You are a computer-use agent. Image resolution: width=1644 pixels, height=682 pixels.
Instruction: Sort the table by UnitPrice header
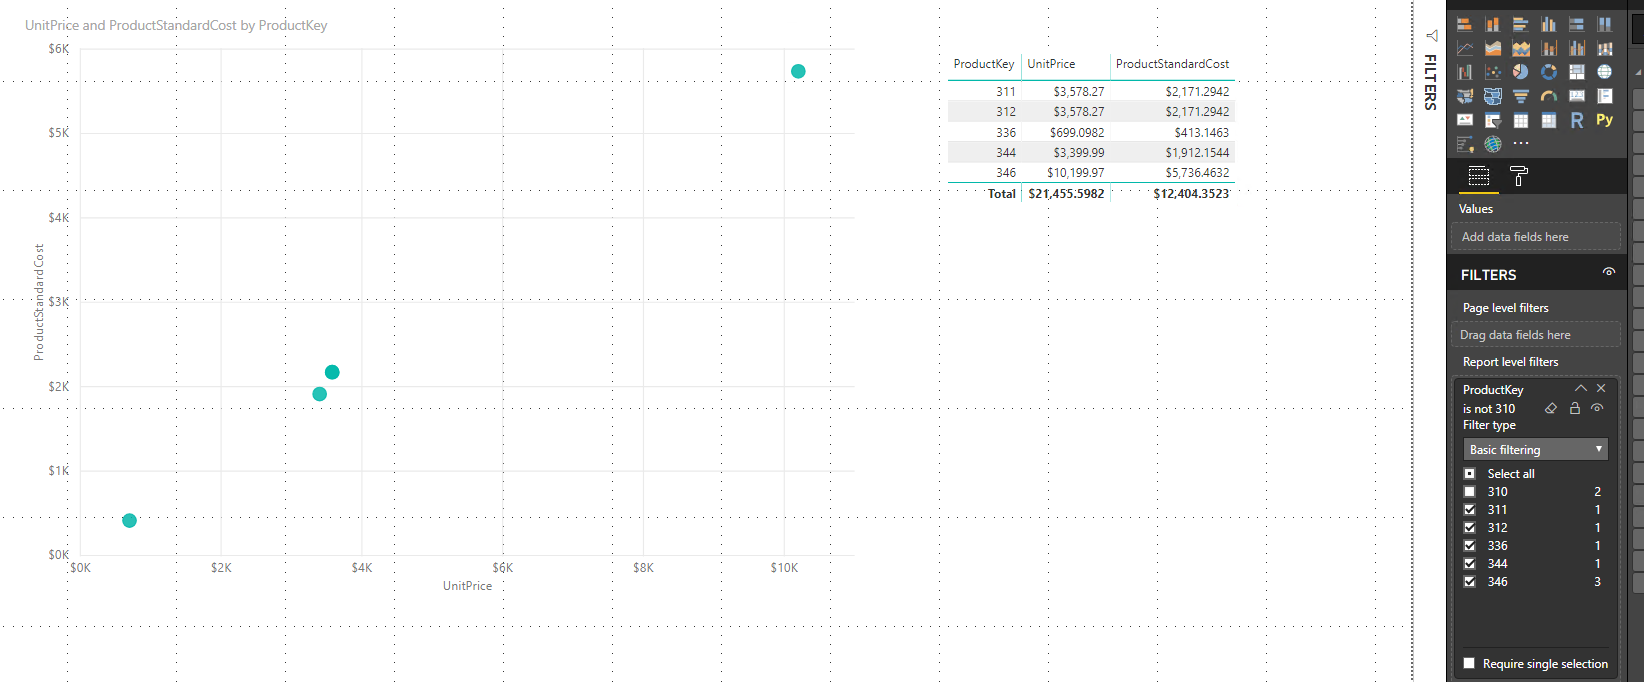pyautogui.click(x=1051, y=64)
